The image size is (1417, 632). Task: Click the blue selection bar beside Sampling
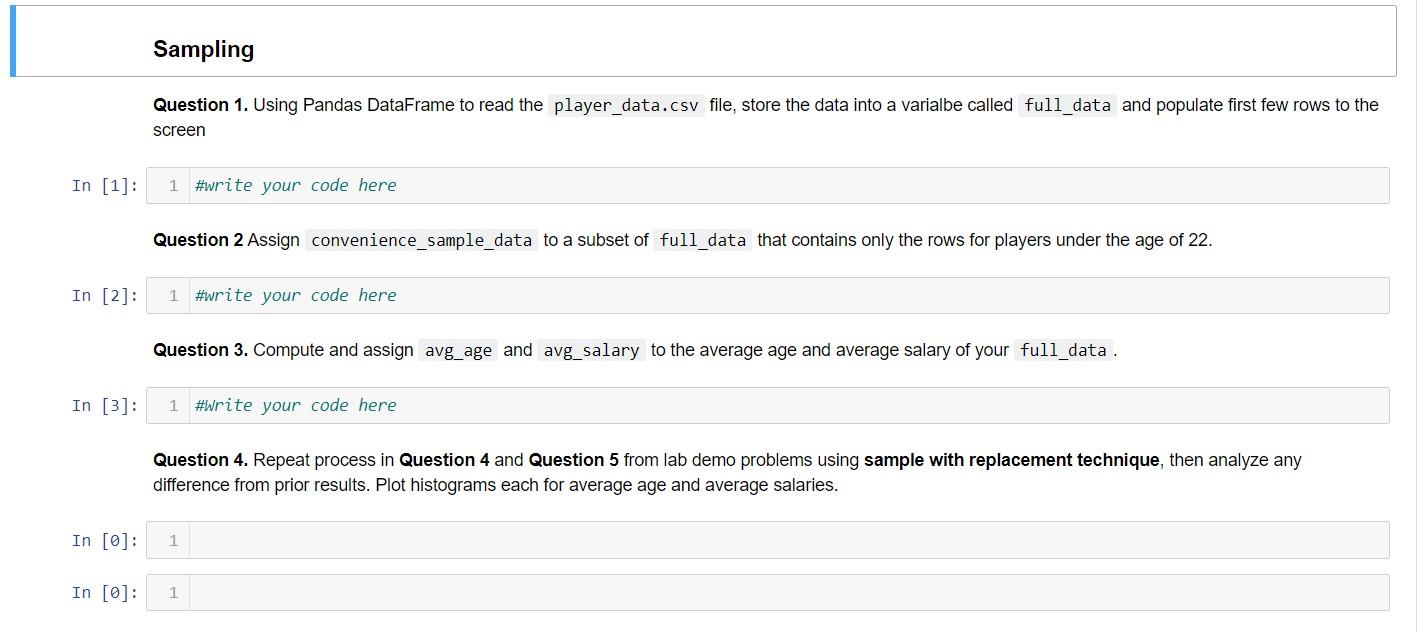pos(11,41)
